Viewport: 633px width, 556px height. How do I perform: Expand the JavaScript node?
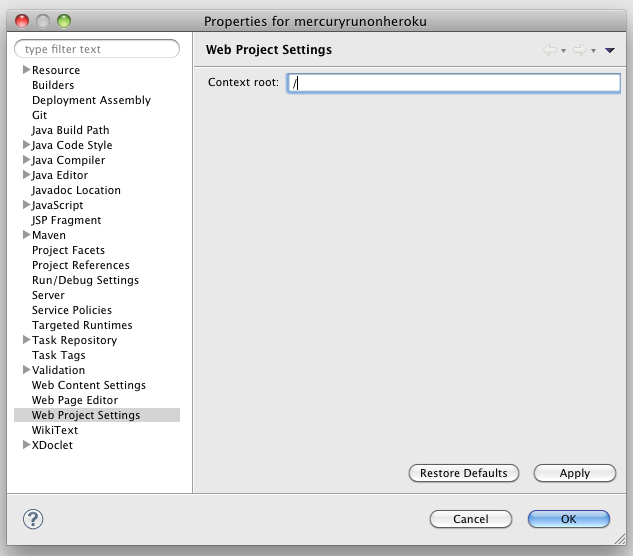[x=26, y=205]
